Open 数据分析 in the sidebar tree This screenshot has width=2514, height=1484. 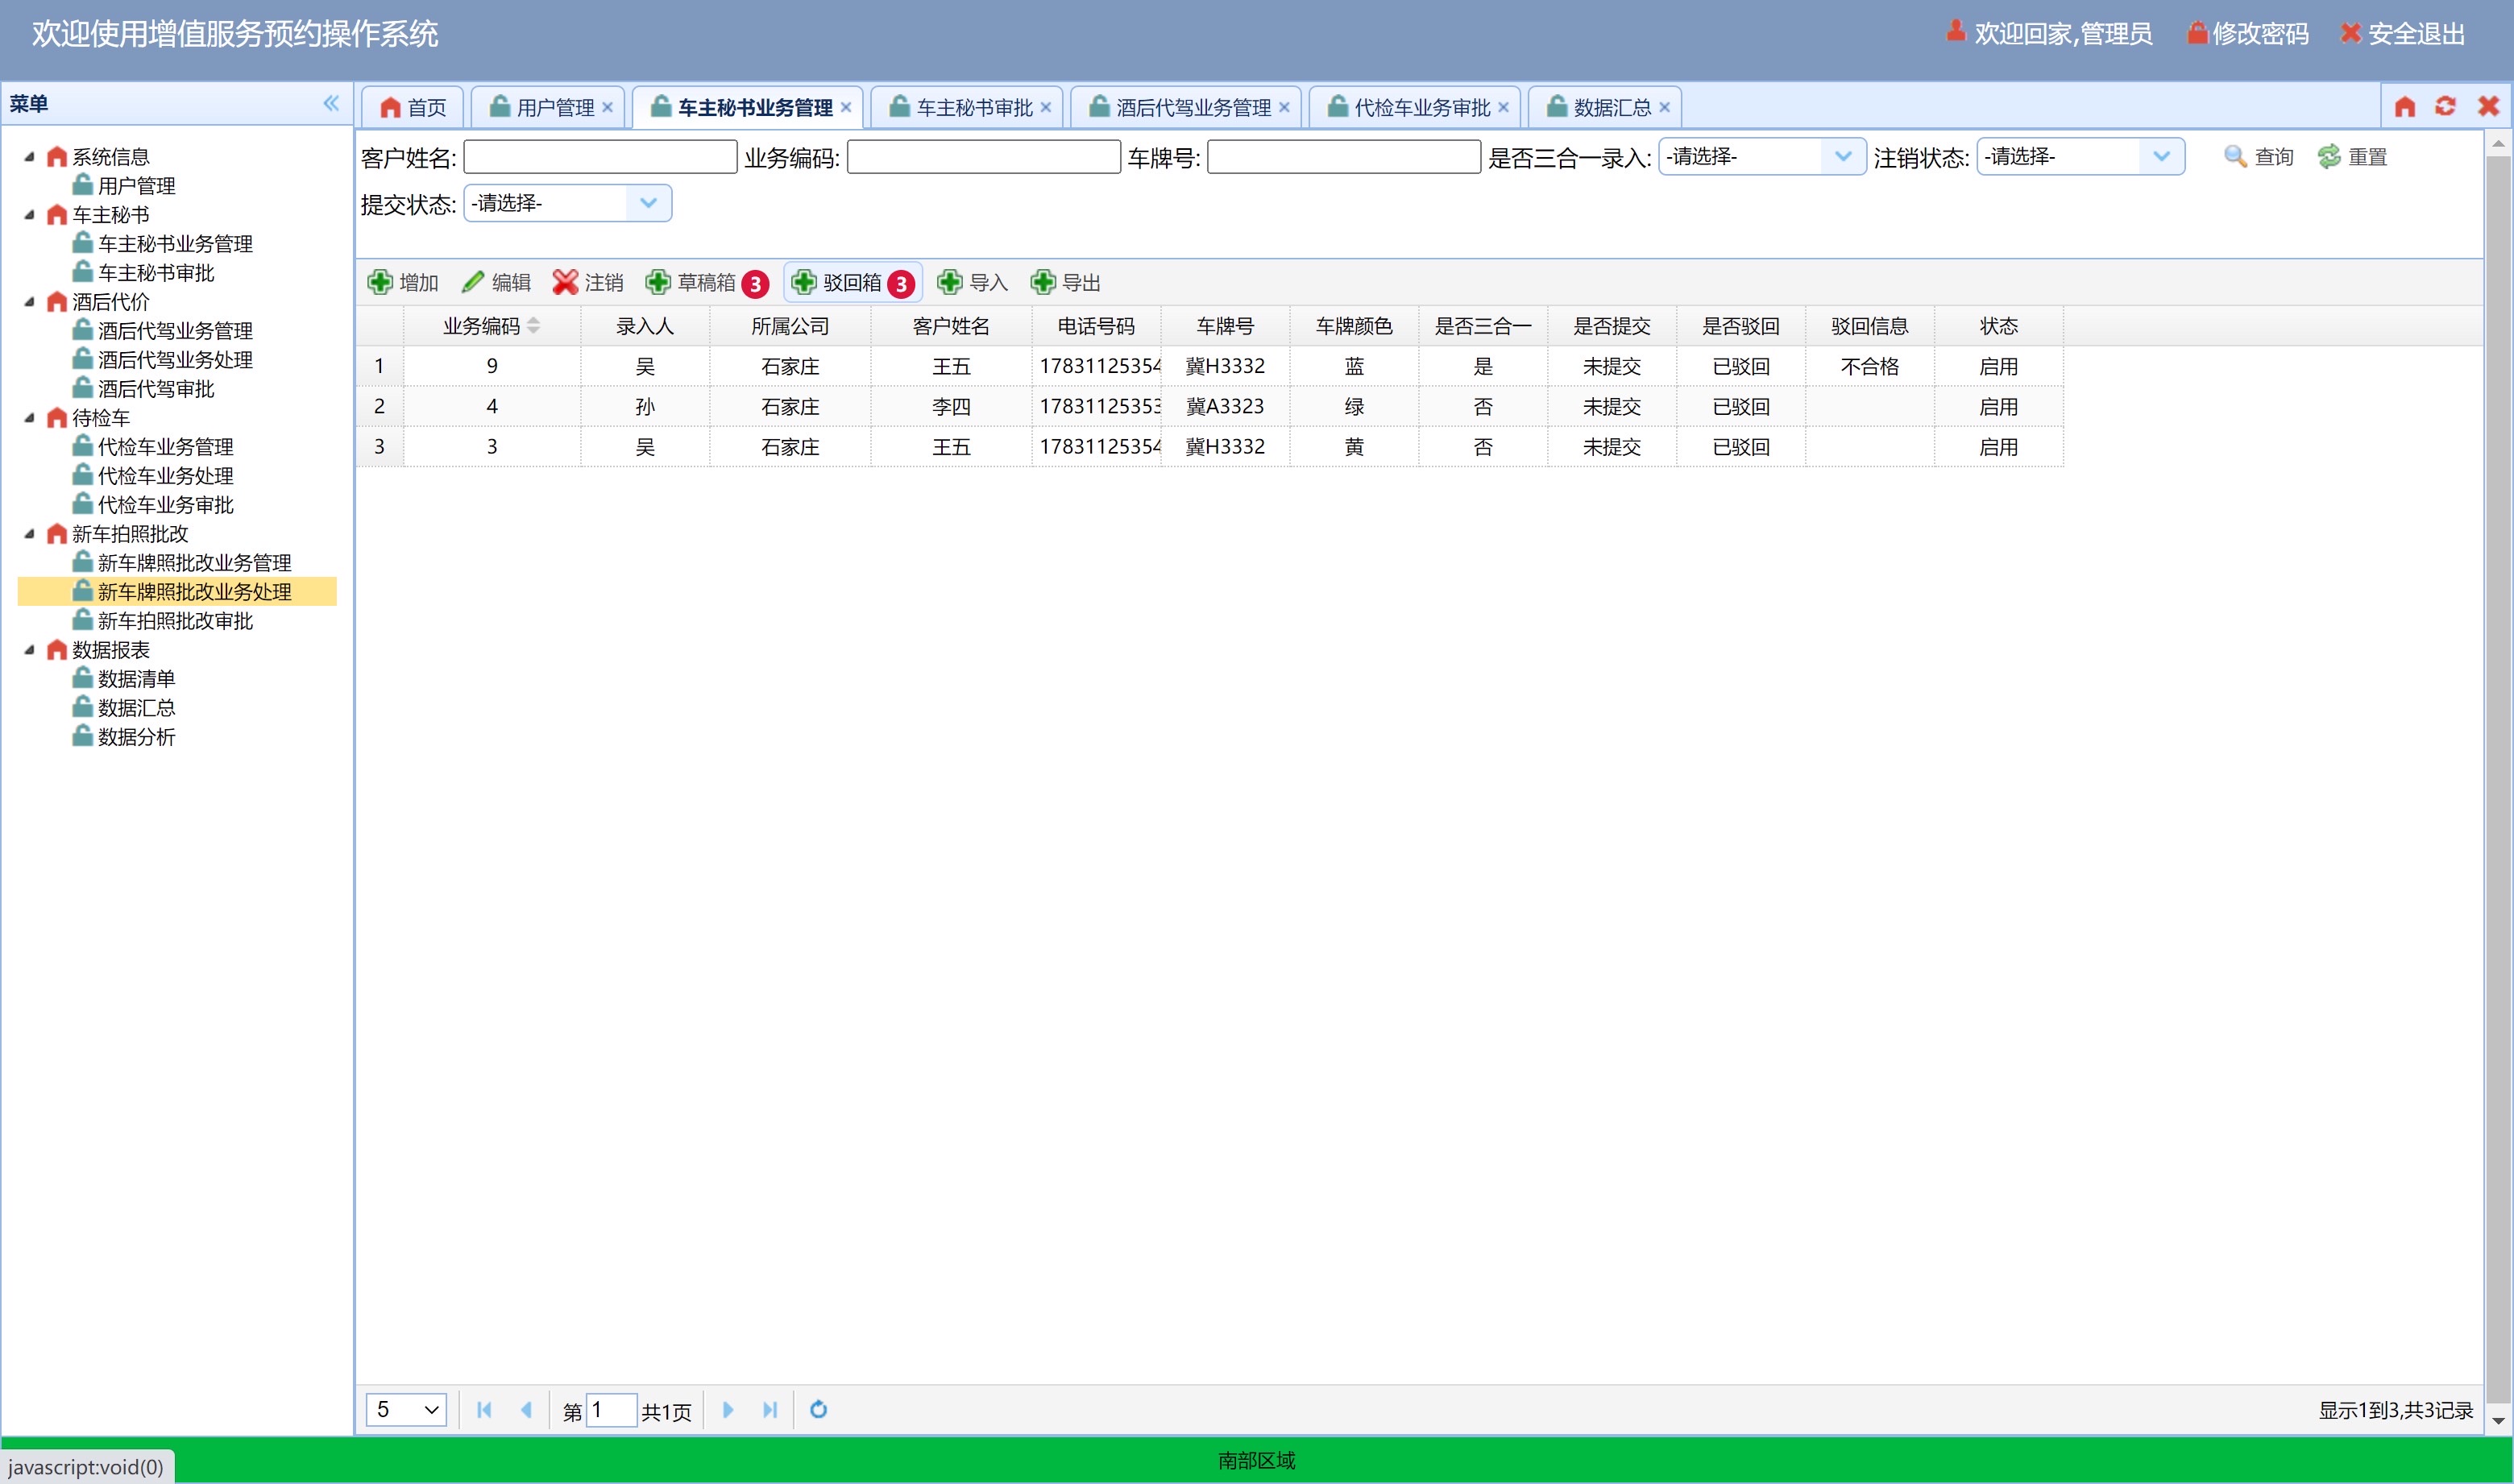[x=137, y=737]
